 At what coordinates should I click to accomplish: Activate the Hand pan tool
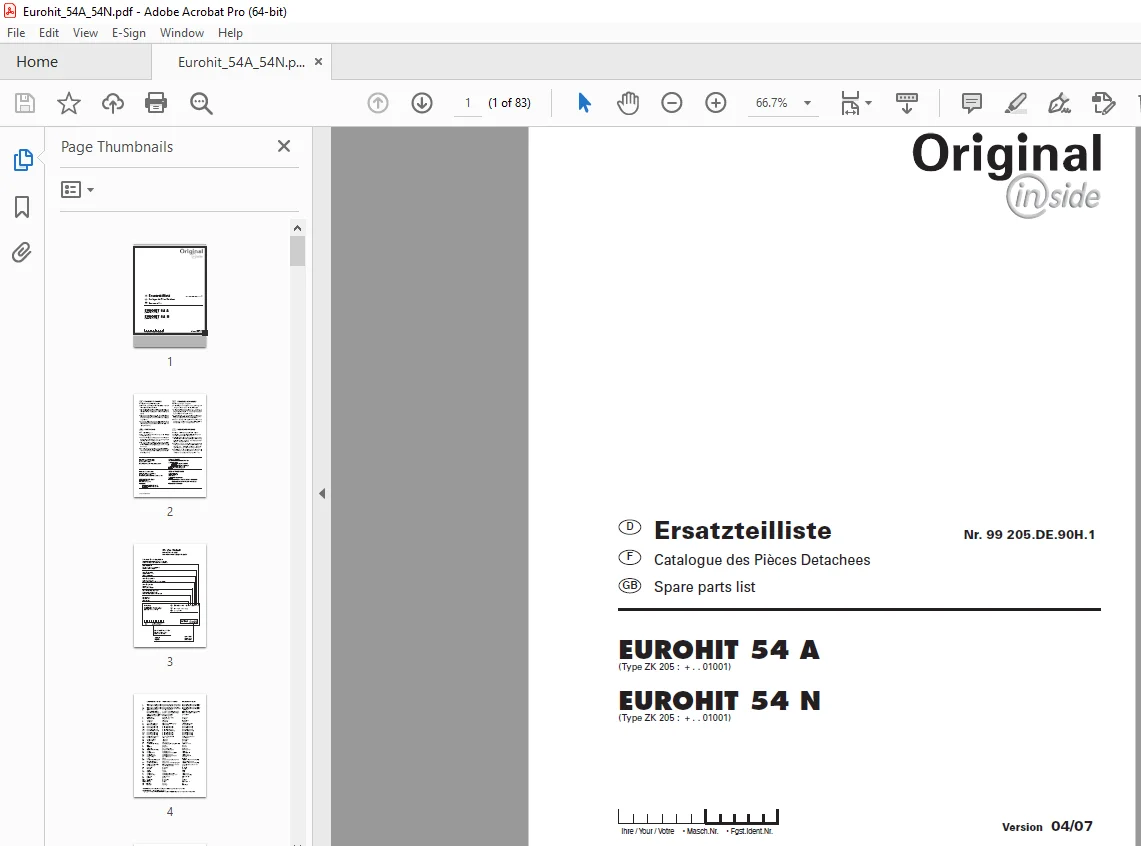tap(628, 103)
